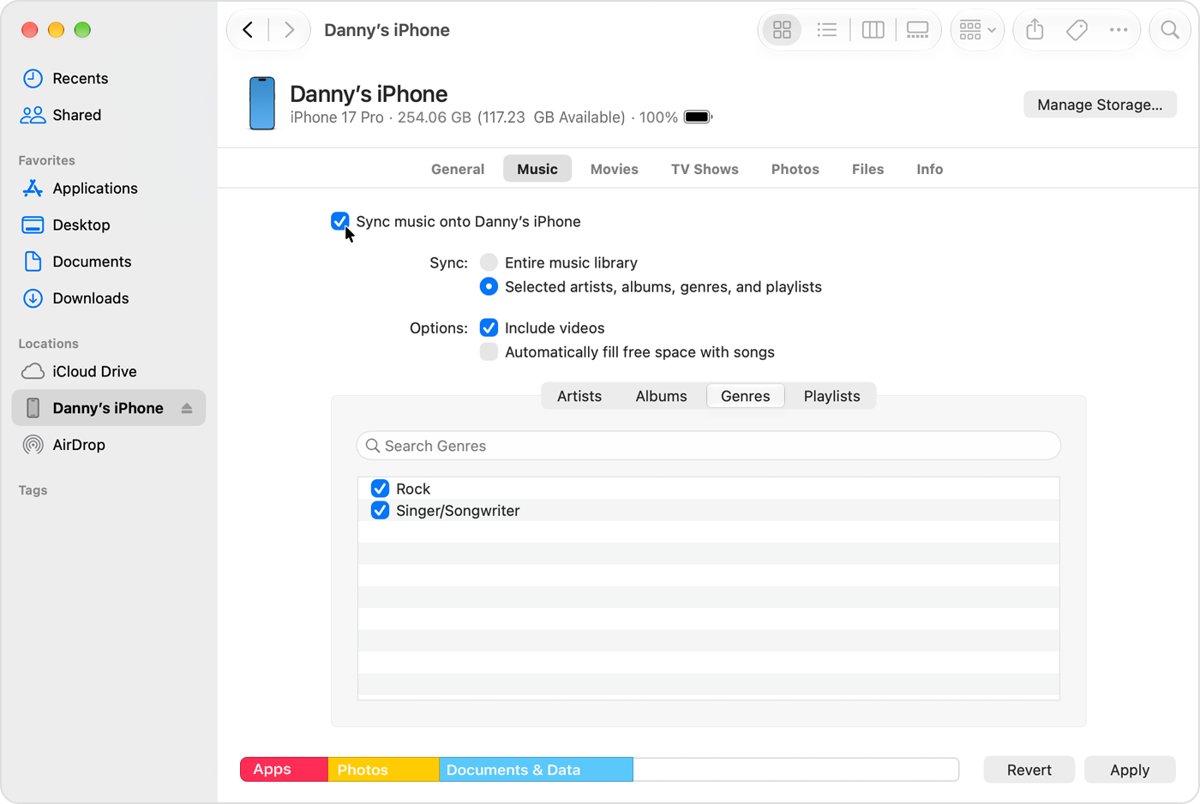Click the yellow Photos storage segment
This screenshot has width=1200, height=804.
(384, 769)
